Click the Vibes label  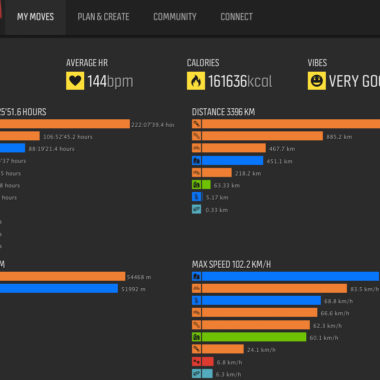tap(317, 63)
